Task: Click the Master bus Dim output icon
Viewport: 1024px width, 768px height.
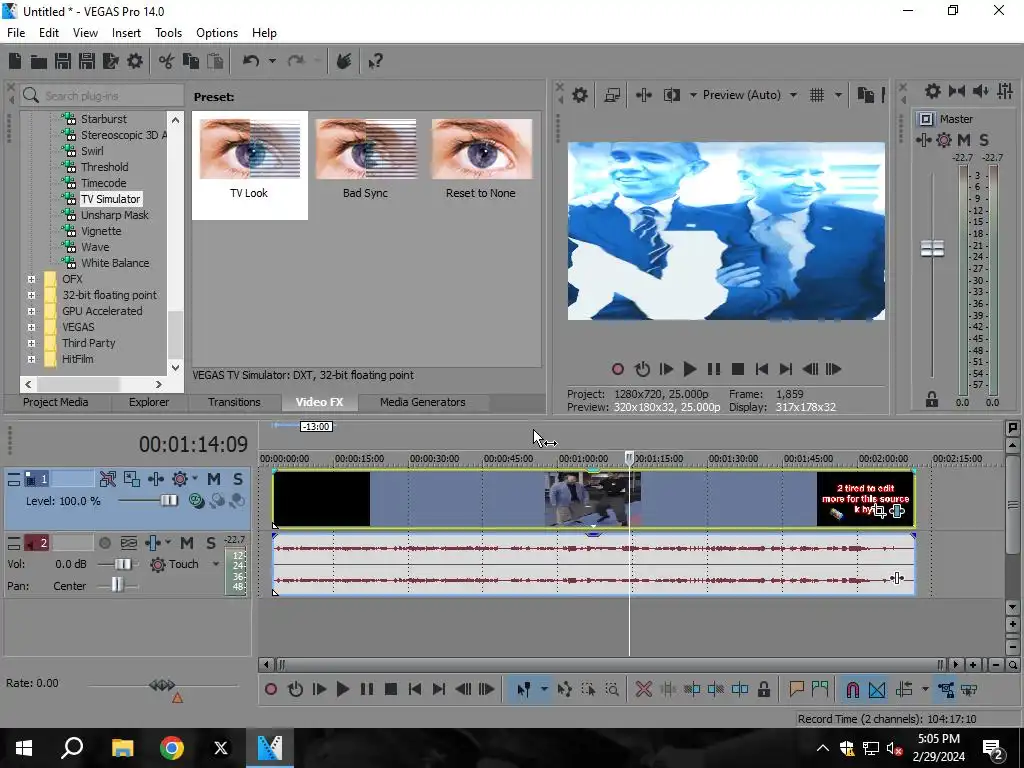Action: (981, 91)
